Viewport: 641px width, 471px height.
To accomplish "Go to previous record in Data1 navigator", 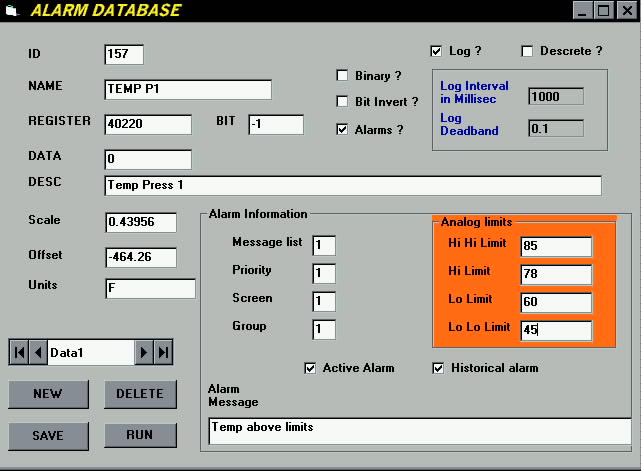I will (x=38, y=352).
